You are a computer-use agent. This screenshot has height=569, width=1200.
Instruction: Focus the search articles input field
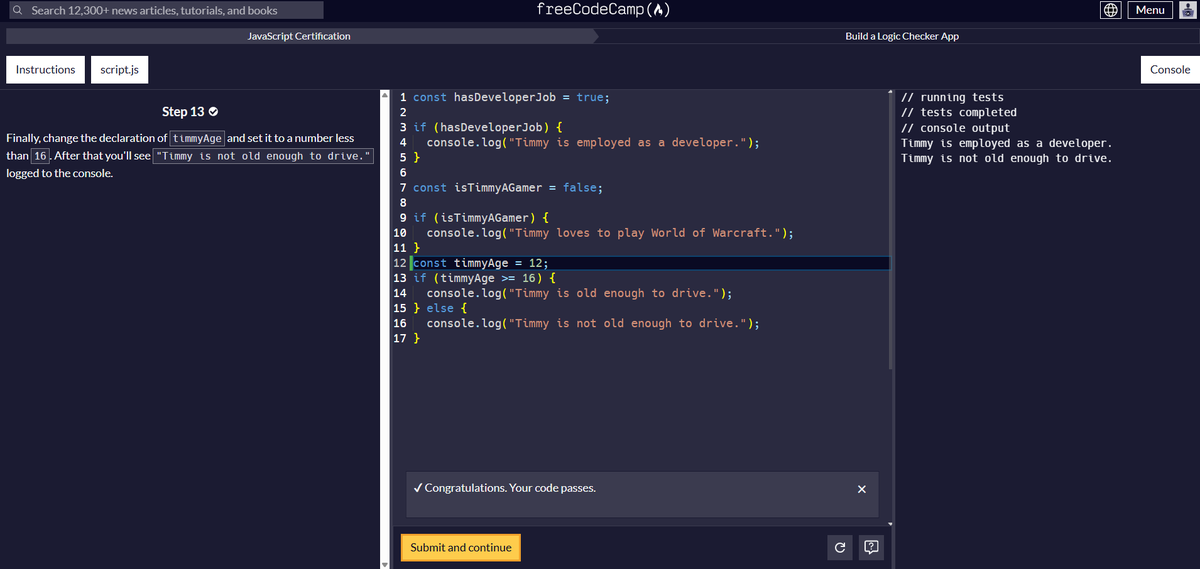[x=166, y=10]
